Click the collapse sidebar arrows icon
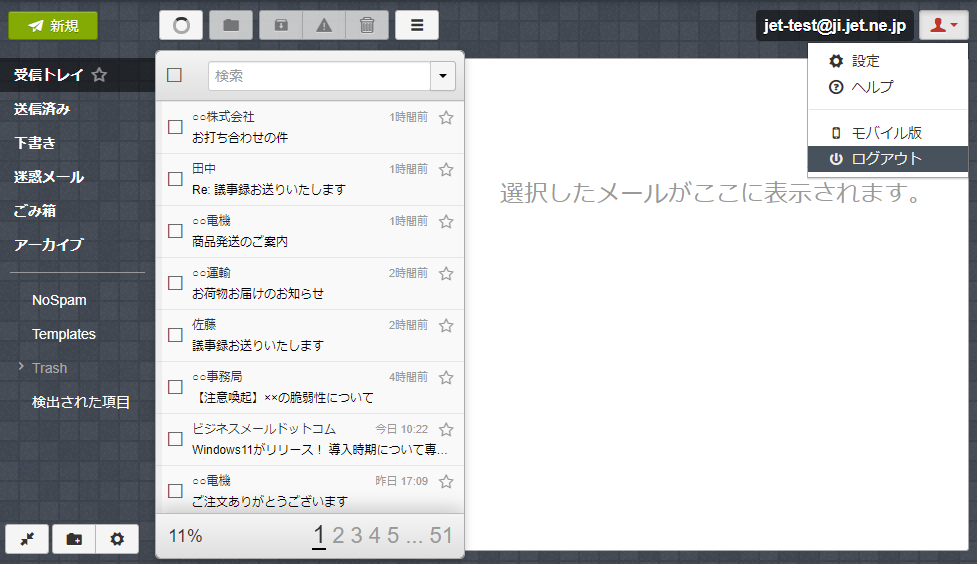Image resolution: width=977 pixels, height=564 pixels. [x=27, y=539]
